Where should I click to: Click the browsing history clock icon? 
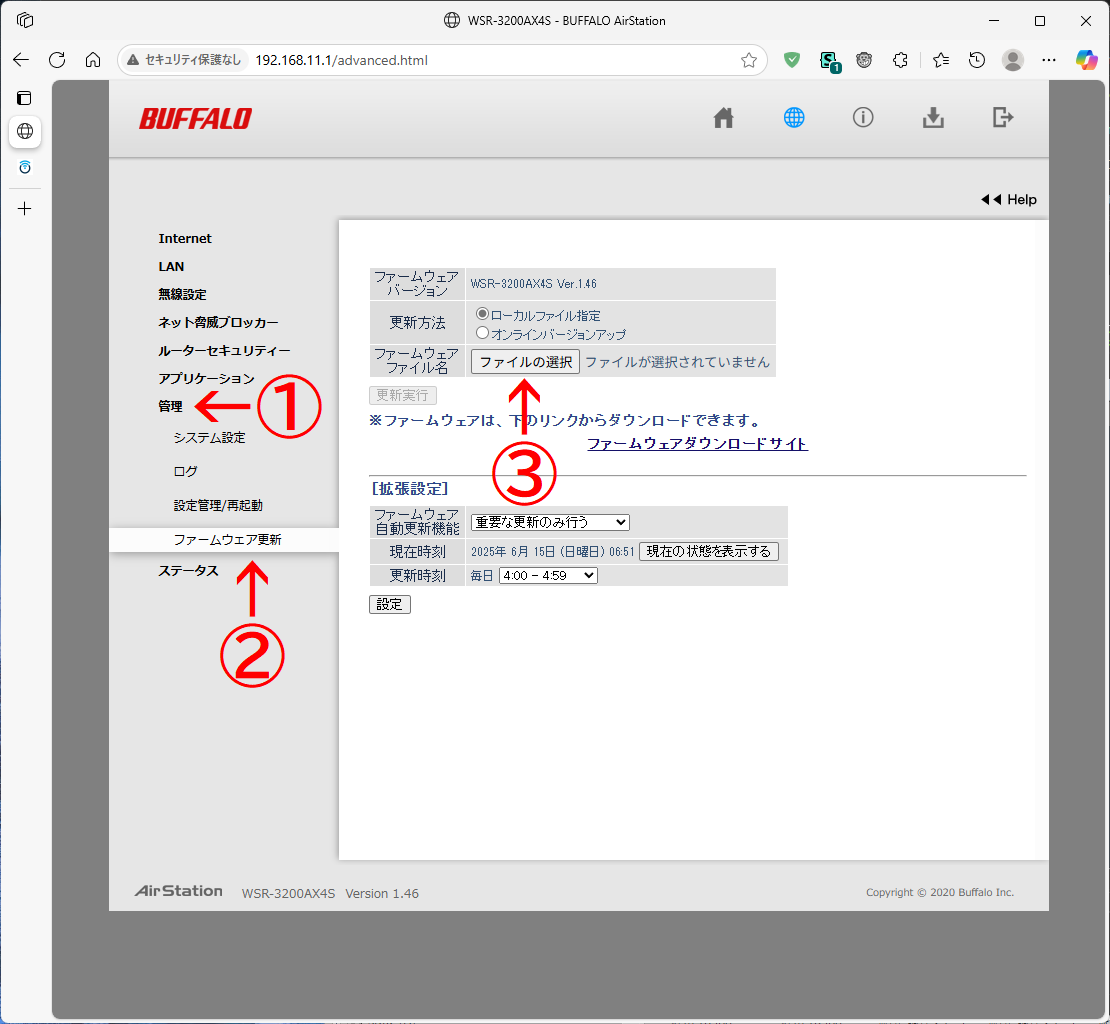976,60
